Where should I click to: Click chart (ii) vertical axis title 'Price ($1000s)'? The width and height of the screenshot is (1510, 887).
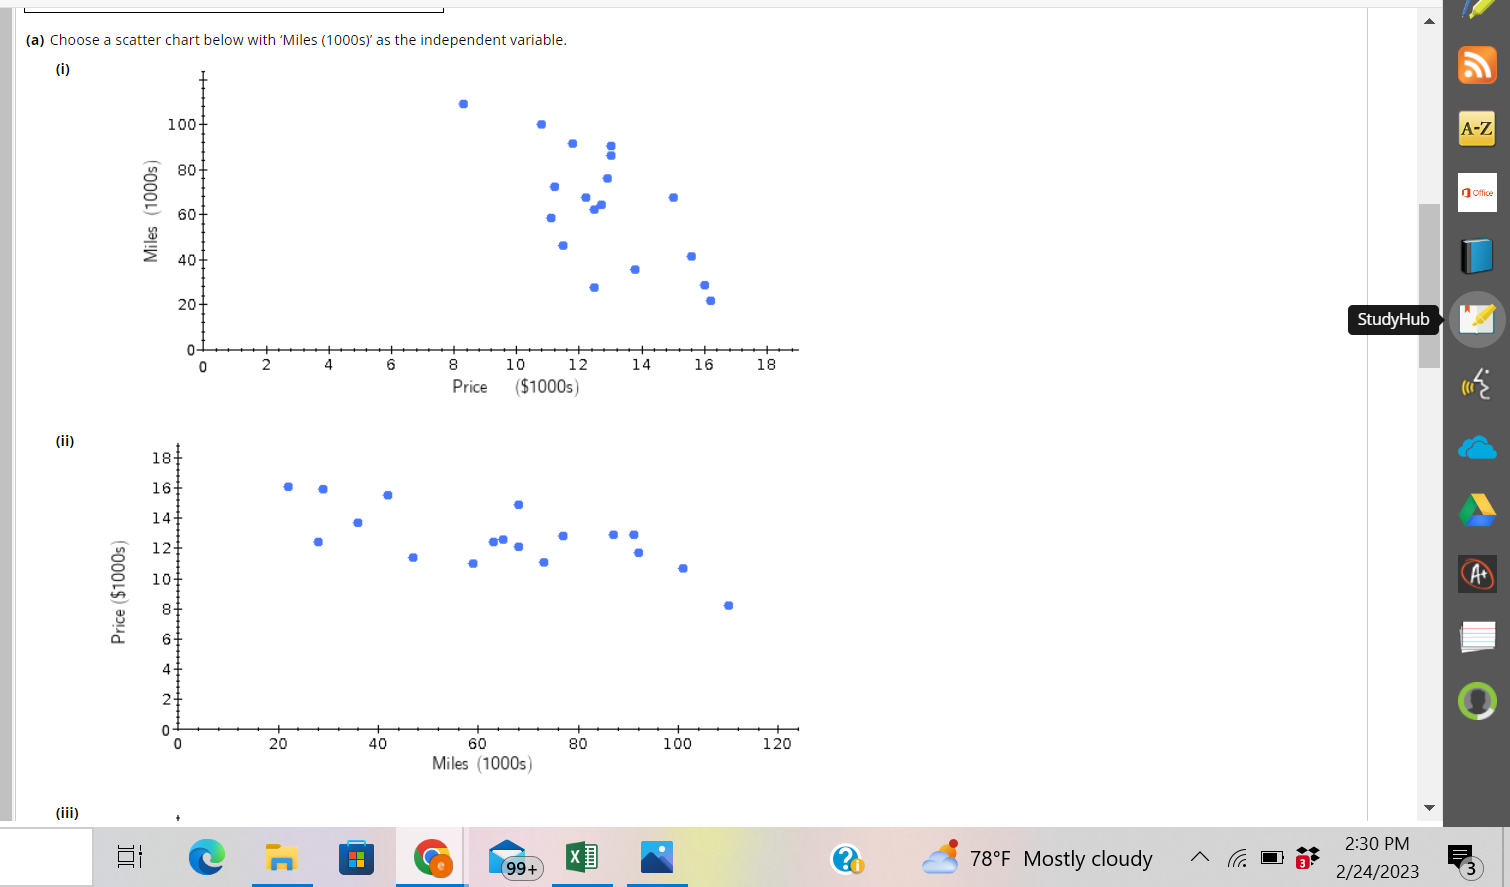pos(118,592)
